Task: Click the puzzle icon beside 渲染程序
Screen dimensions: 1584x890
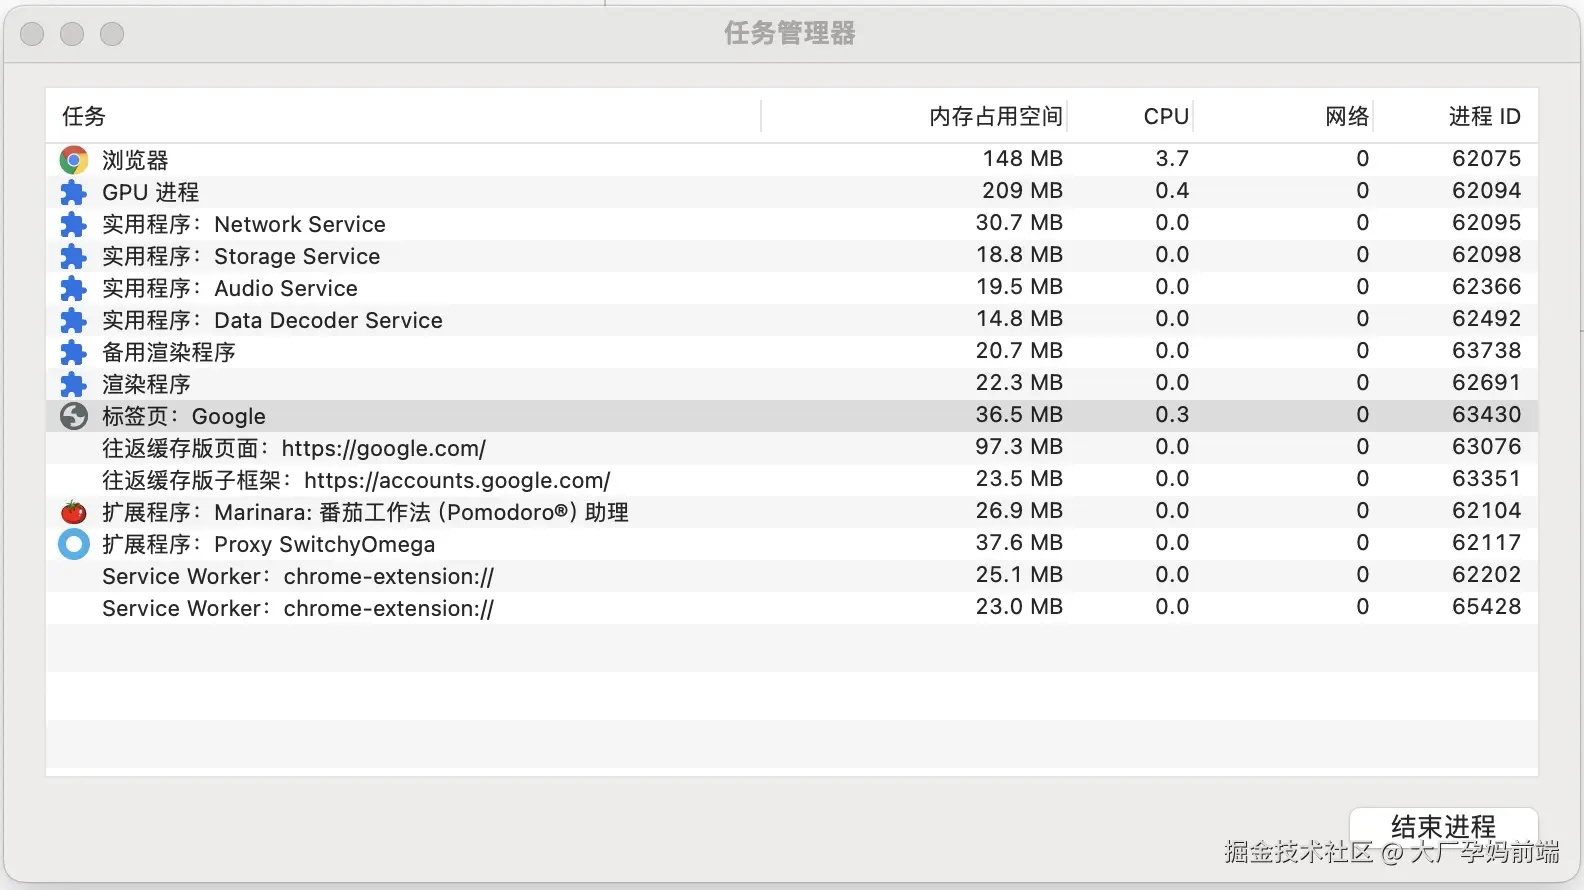Action: 74,384
